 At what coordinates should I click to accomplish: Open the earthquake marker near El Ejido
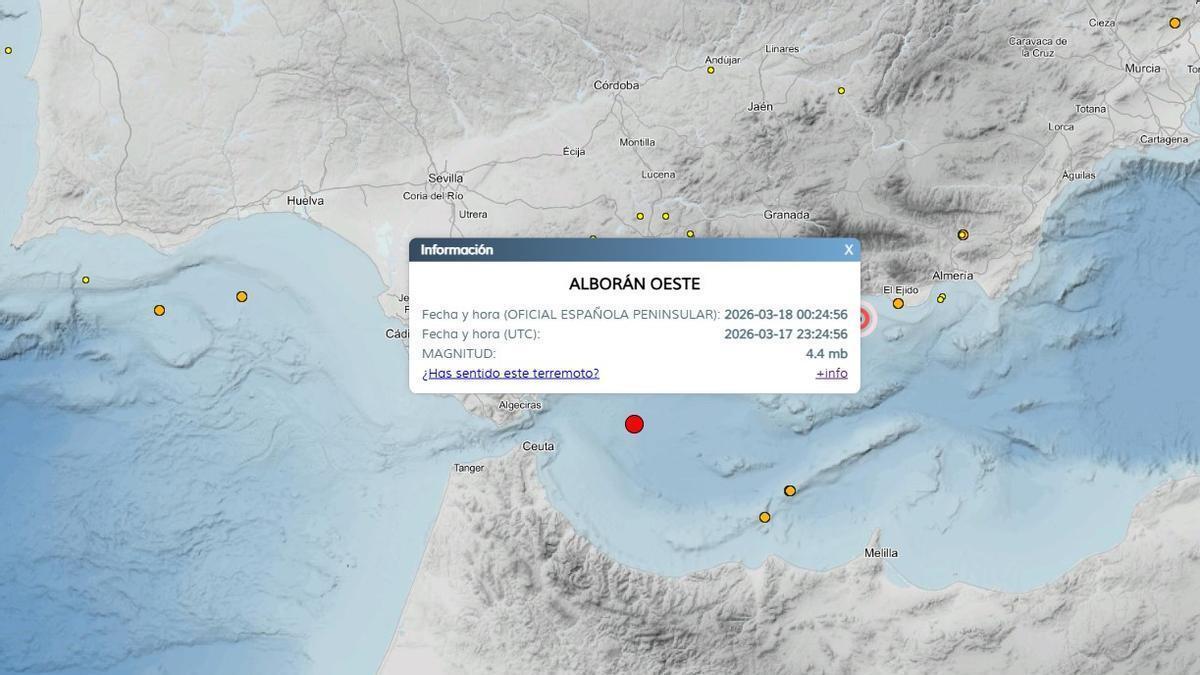pos(898,305)
